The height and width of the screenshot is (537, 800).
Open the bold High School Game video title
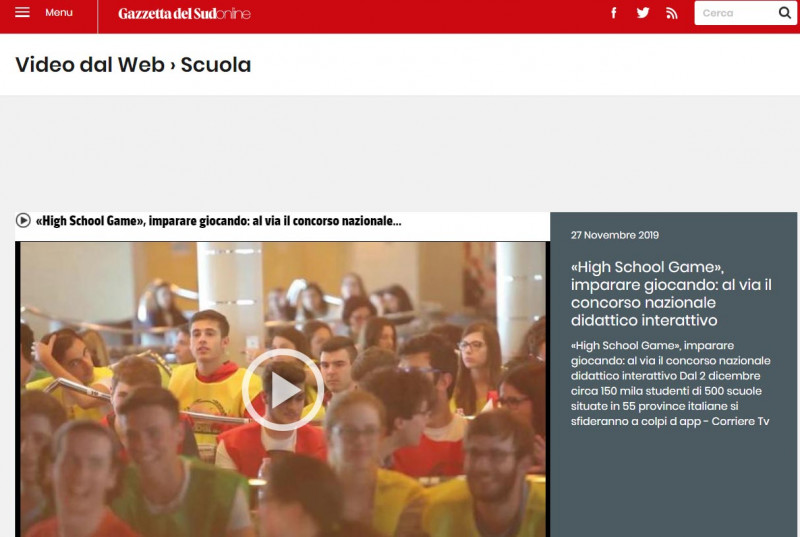(218, 221)
